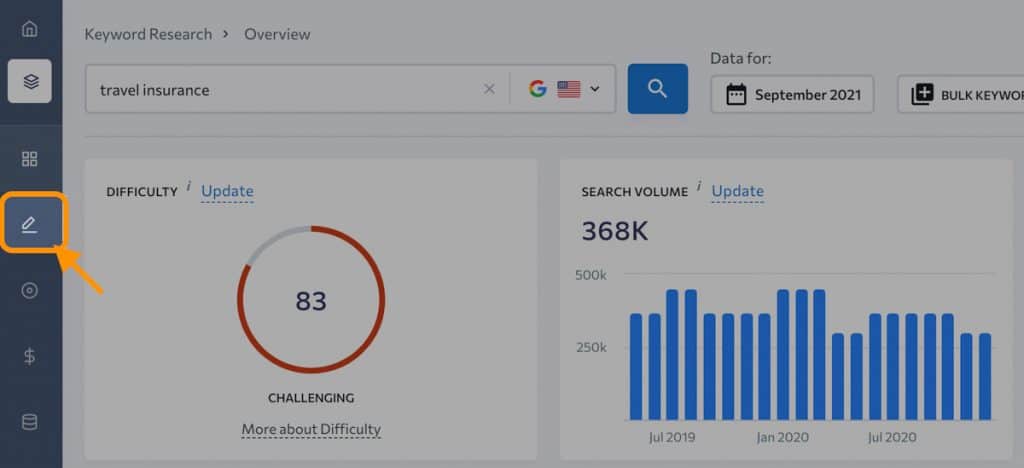Expand the Google US search engine dropdown
The image size is (1024, 468).
pos(565,89)
